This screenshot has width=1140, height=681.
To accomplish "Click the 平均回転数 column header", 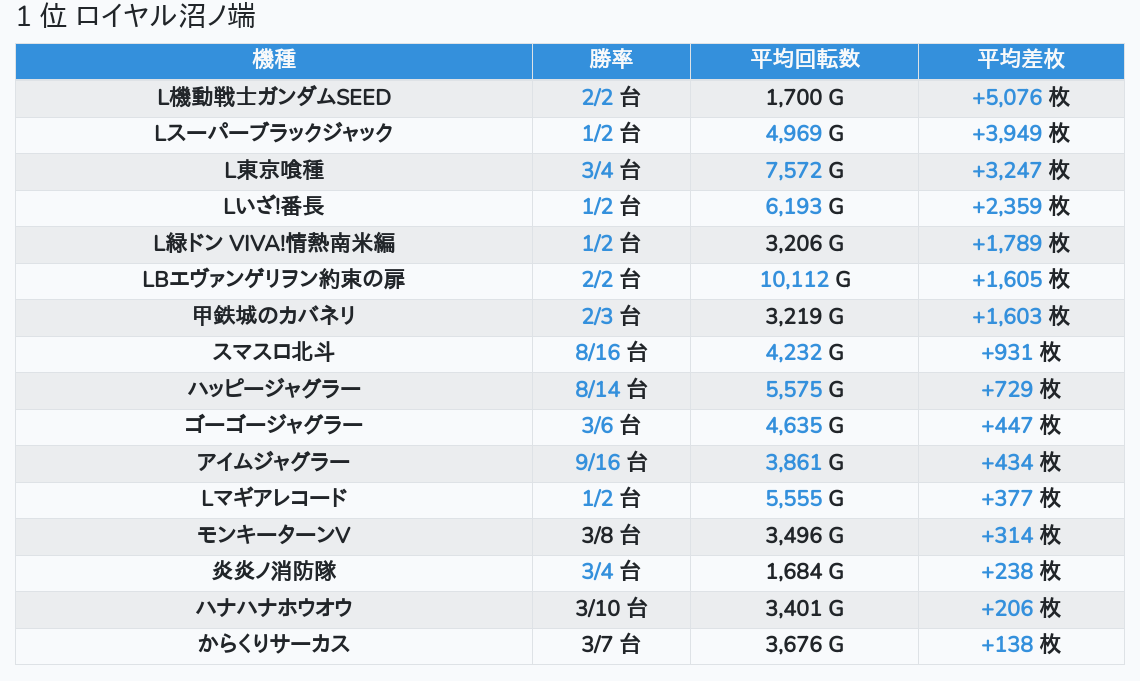I will (805, 60).
